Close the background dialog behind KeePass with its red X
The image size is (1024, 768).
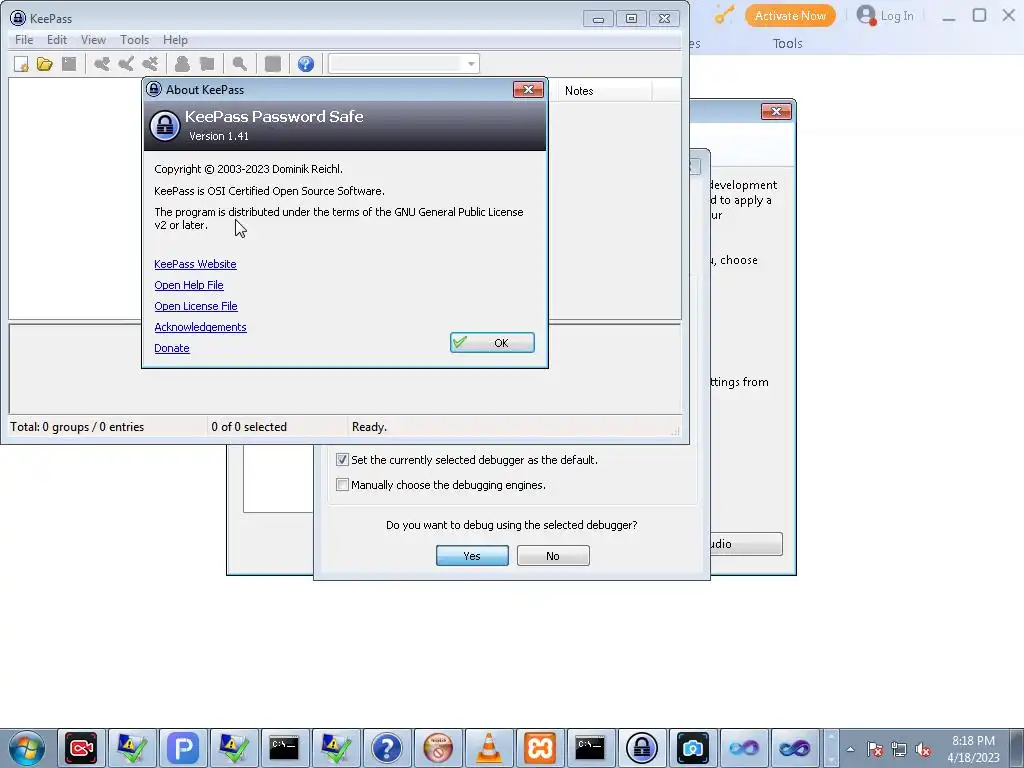[776, 112]
